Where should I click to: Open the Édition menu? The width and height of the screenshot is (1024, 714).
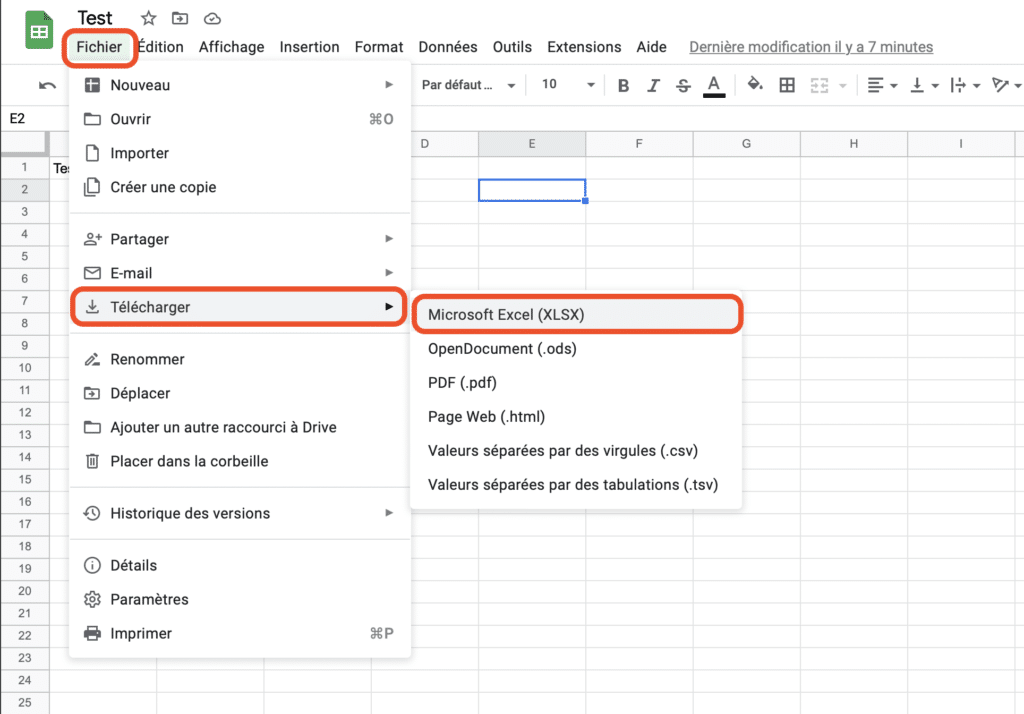pyautogui.click(x=161, y=47)
